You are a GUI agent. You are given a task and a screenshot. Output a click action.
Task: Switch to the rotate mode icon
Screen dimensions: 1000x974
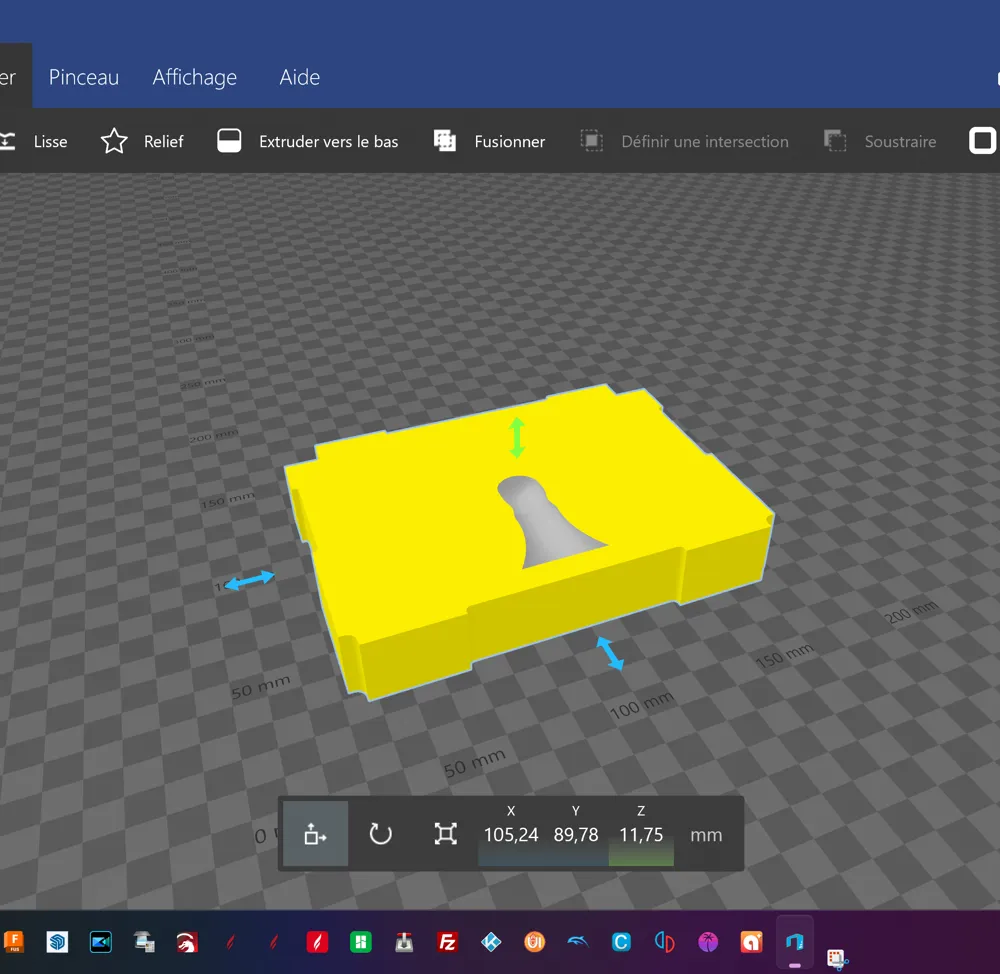pyautogui.click(x=381, y=834)
